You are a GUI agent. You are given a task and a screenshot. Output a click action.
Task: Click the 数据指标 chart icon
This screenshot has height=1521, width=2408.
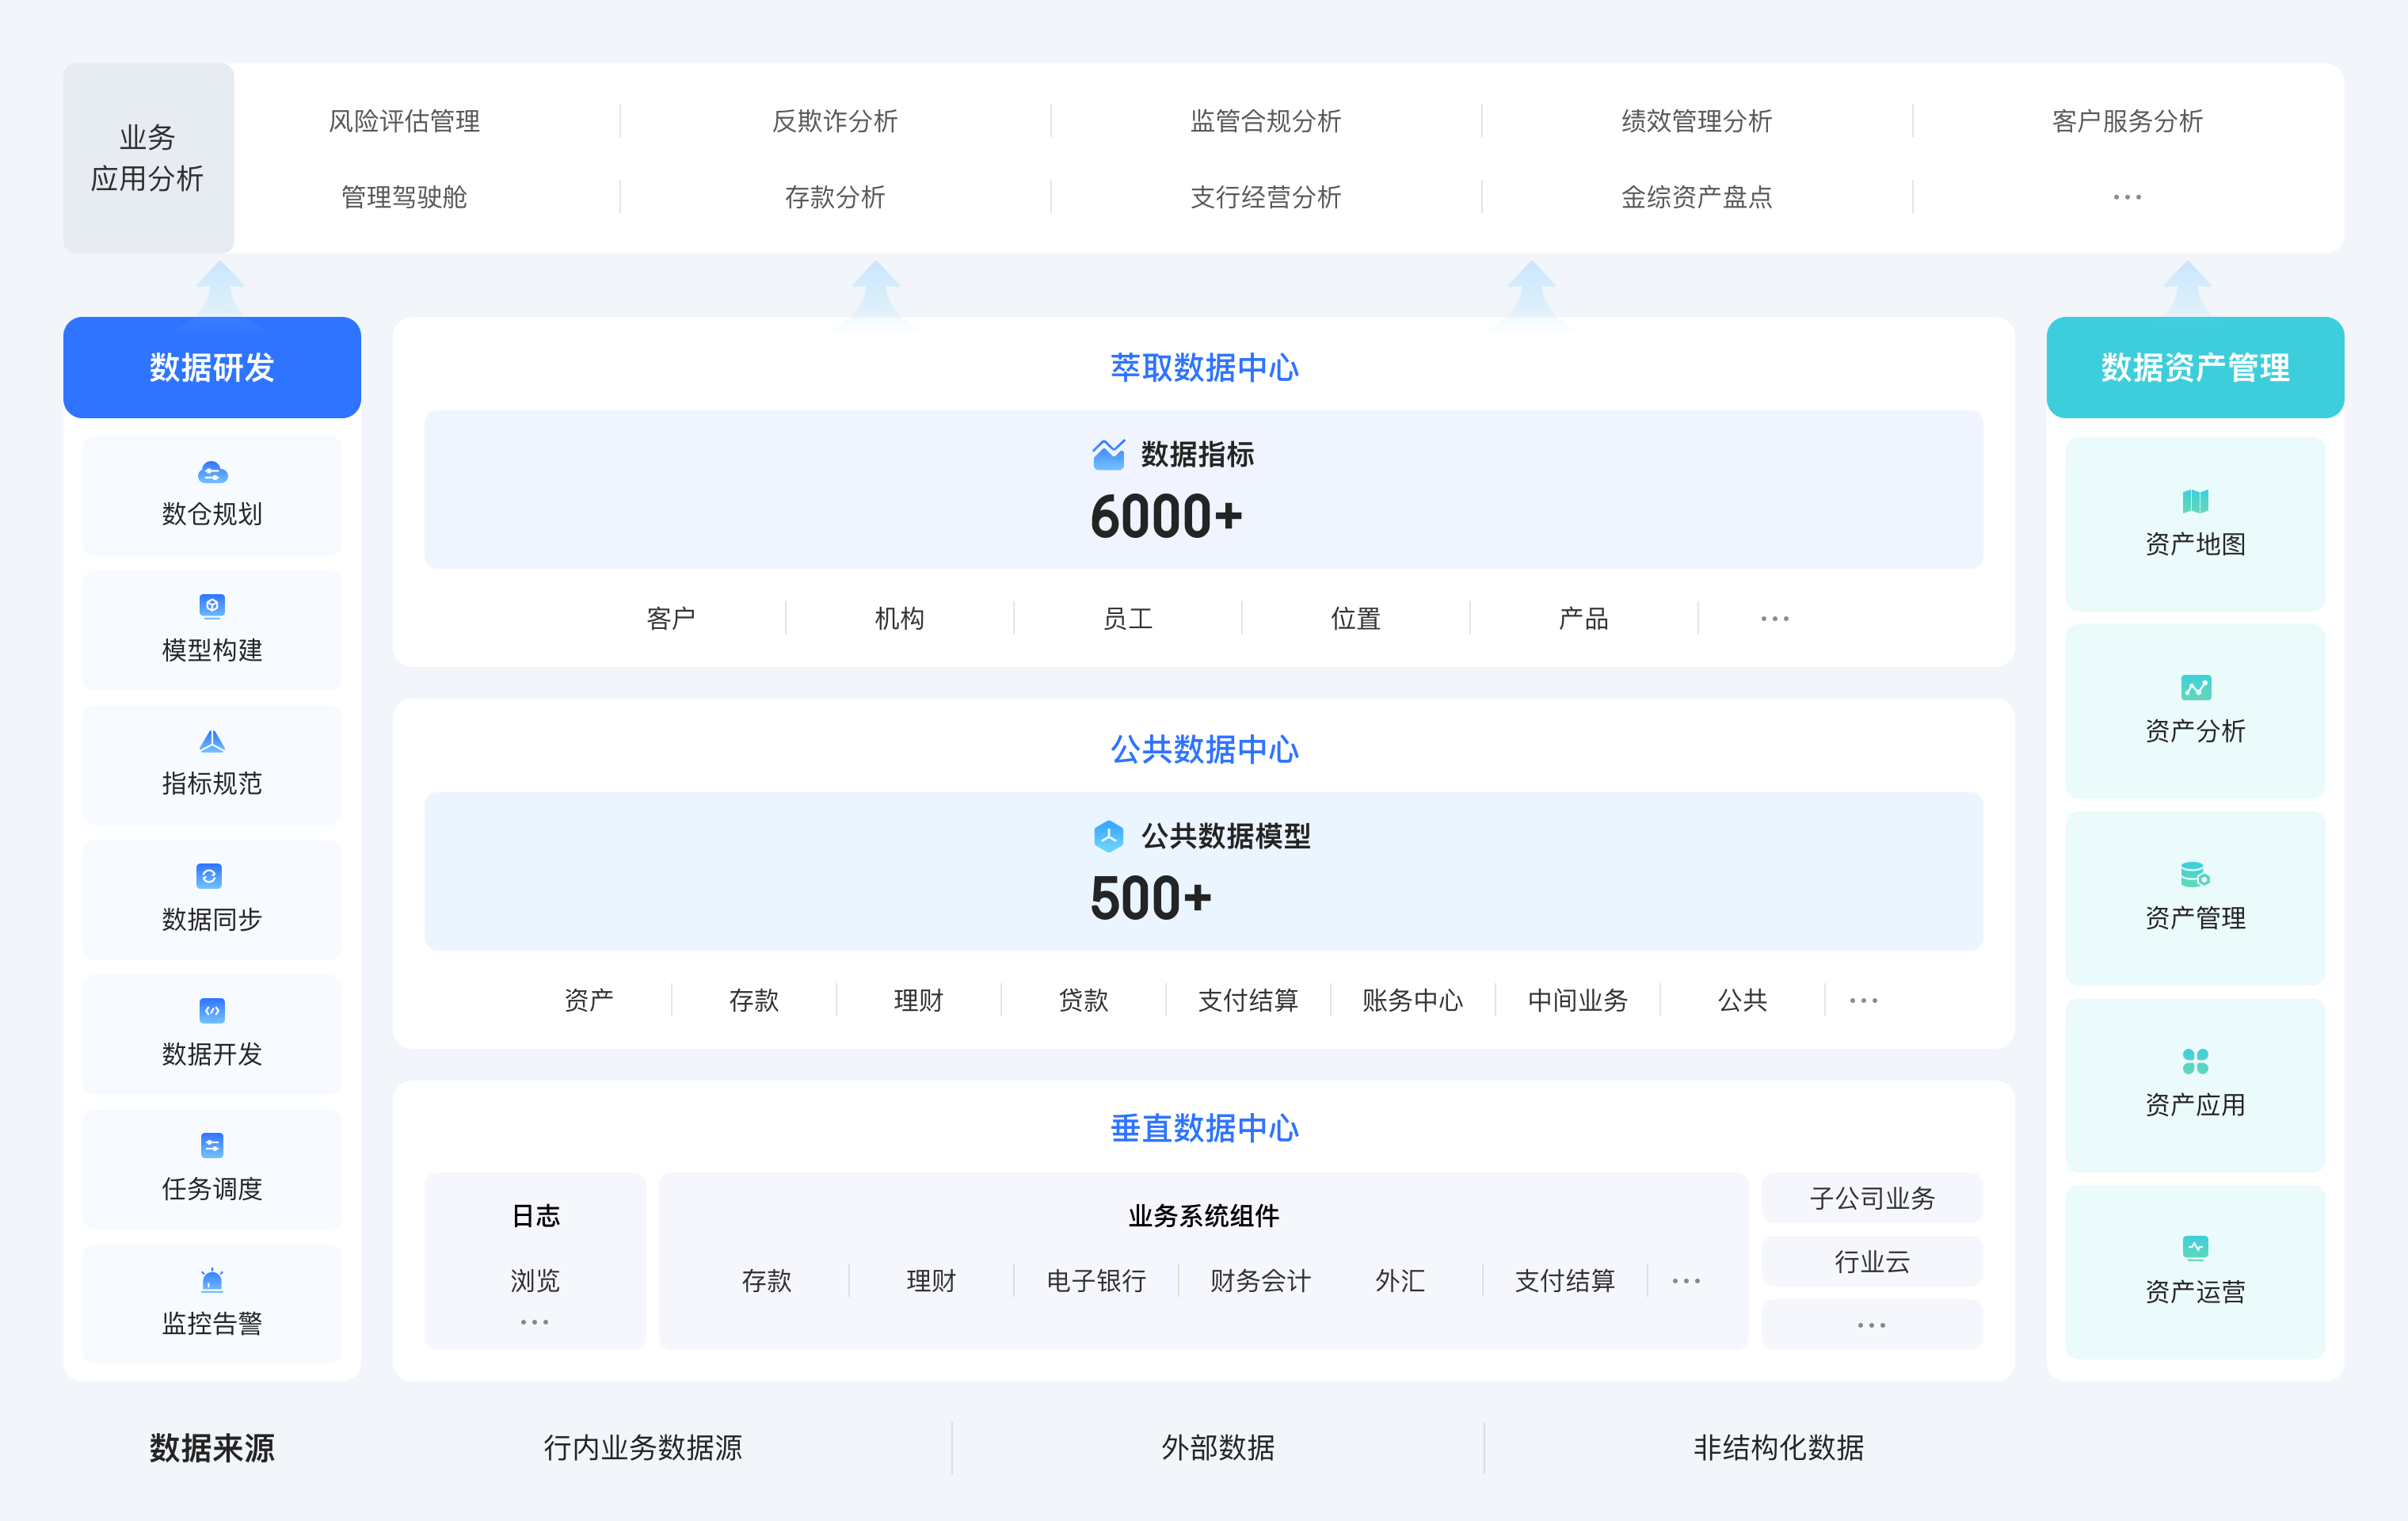(1110, 455)
